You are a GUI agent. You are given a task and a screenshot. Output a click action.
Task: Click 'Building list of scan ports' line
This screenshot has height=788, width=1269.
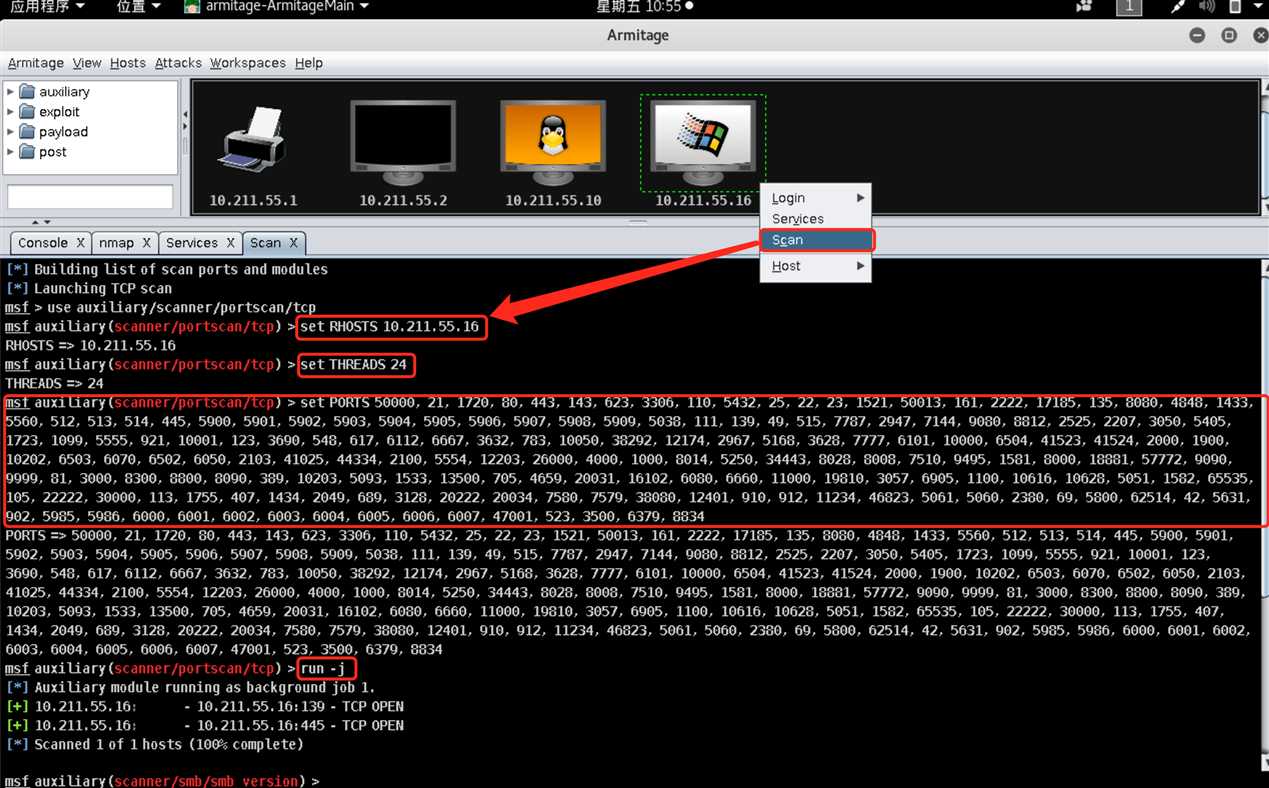tap(167, 270)
